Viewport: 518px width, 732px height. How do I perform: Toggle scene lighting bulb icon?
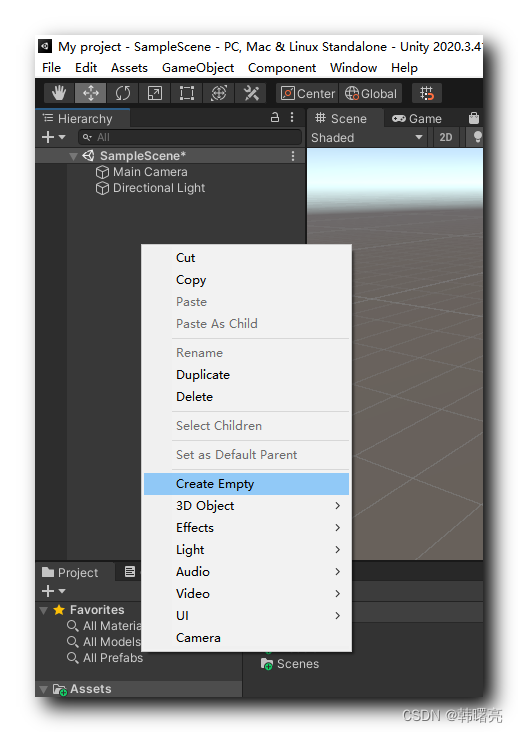pyautogui.click(x=477, y=137)
